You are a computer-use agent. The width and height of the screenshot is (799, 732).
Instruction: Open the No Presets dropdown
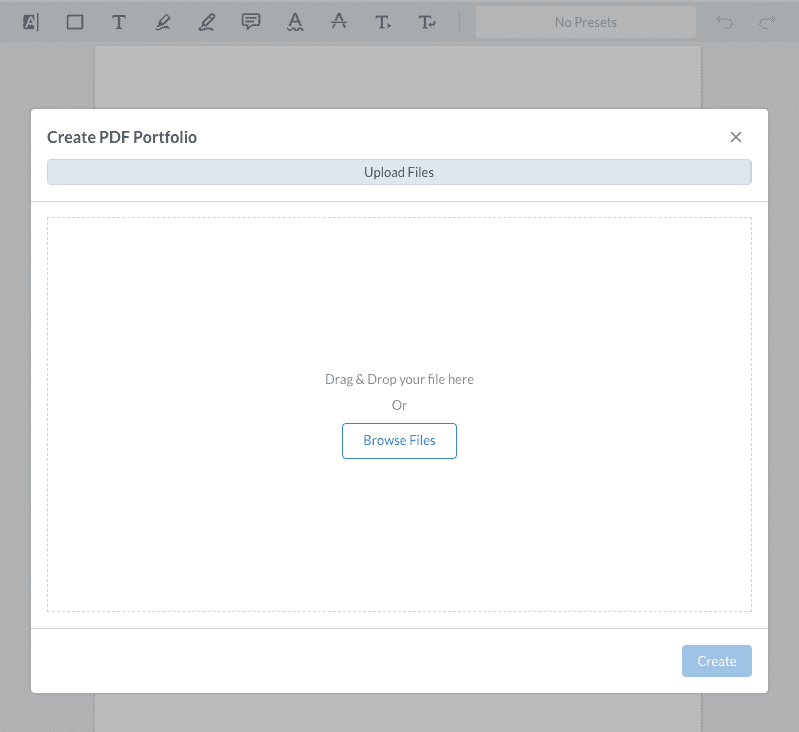tap(585, 22)
